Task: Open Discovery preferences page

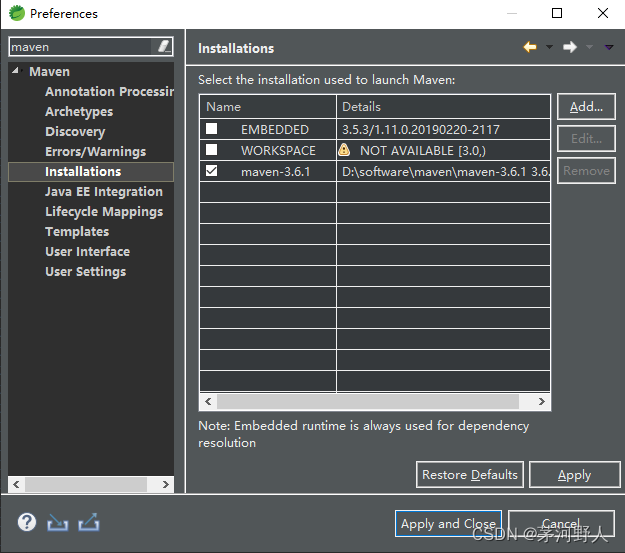Action: coord(75,132)
